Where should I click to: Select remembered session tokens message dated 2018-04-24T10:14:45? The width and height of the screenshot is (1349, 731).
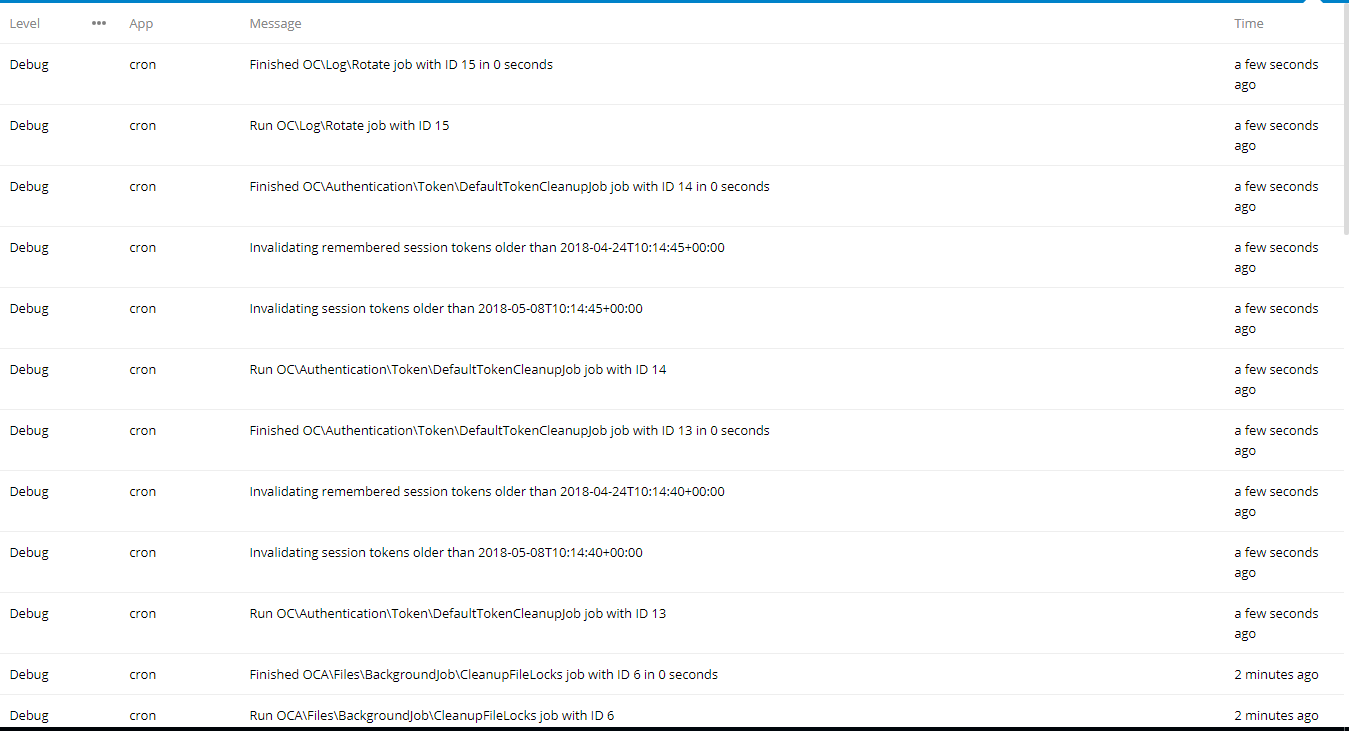[487, 248]
